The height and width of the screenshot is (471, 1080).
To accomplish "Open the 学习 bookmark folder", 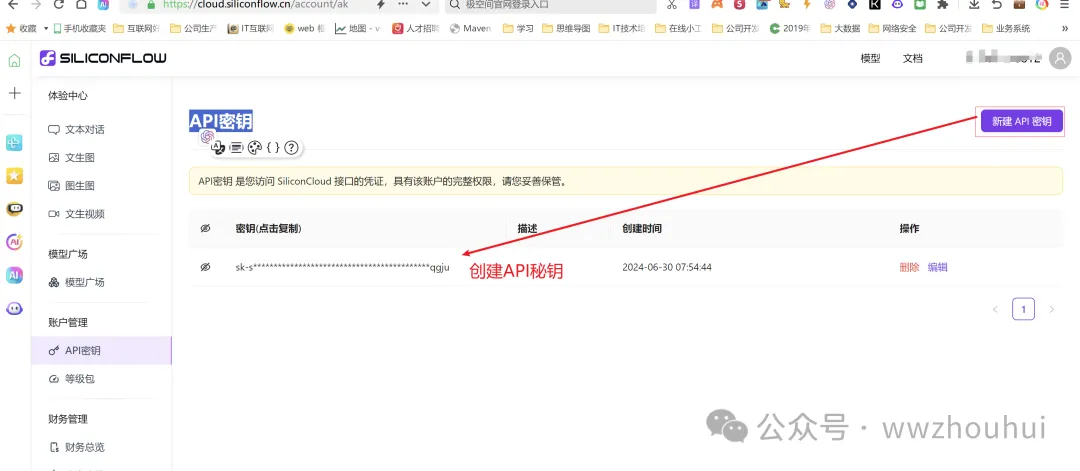I will coord(519,29).
